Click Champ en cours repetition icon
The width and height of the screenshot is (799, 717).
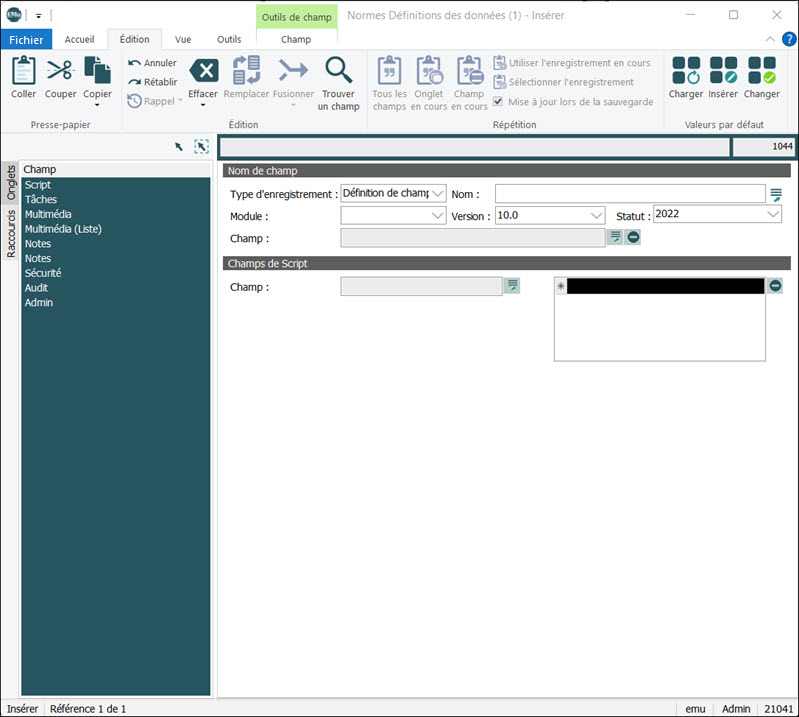(469, 70)
